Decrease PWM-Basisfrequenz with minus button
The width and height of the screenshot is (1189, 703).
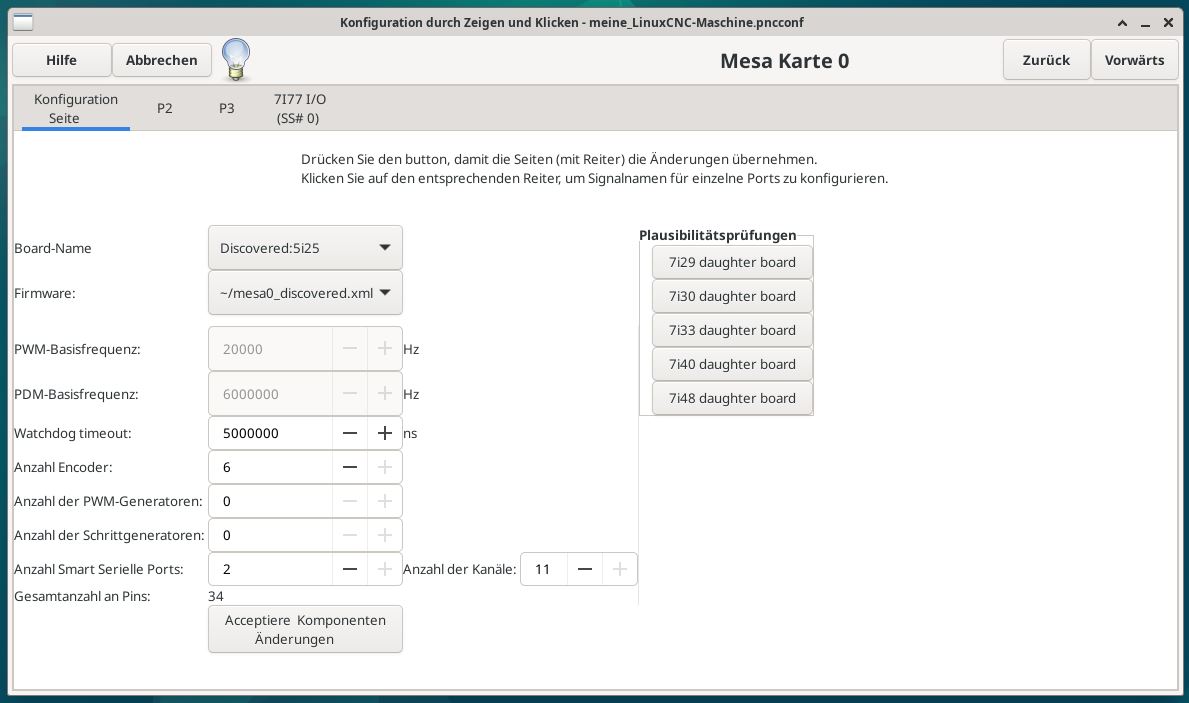[350, 349]
